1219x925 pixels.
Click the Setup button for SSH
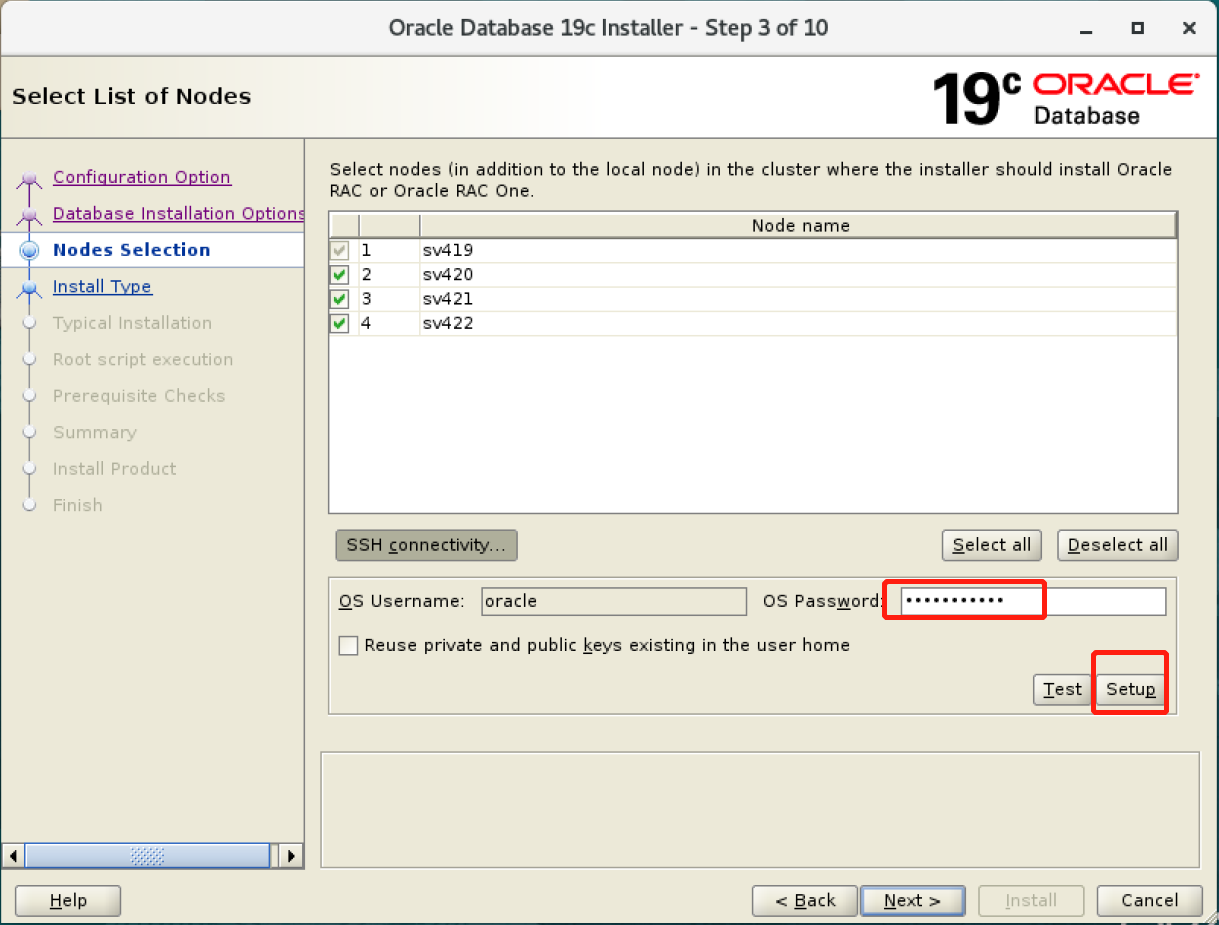click(1131, 689)
